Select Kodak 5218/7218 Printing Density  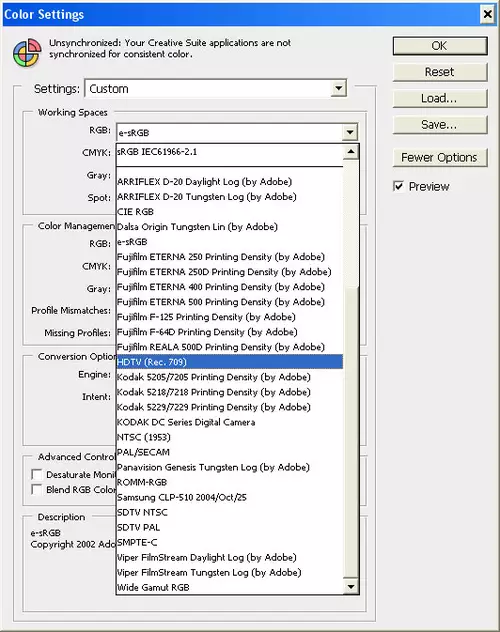click(230, 392)
